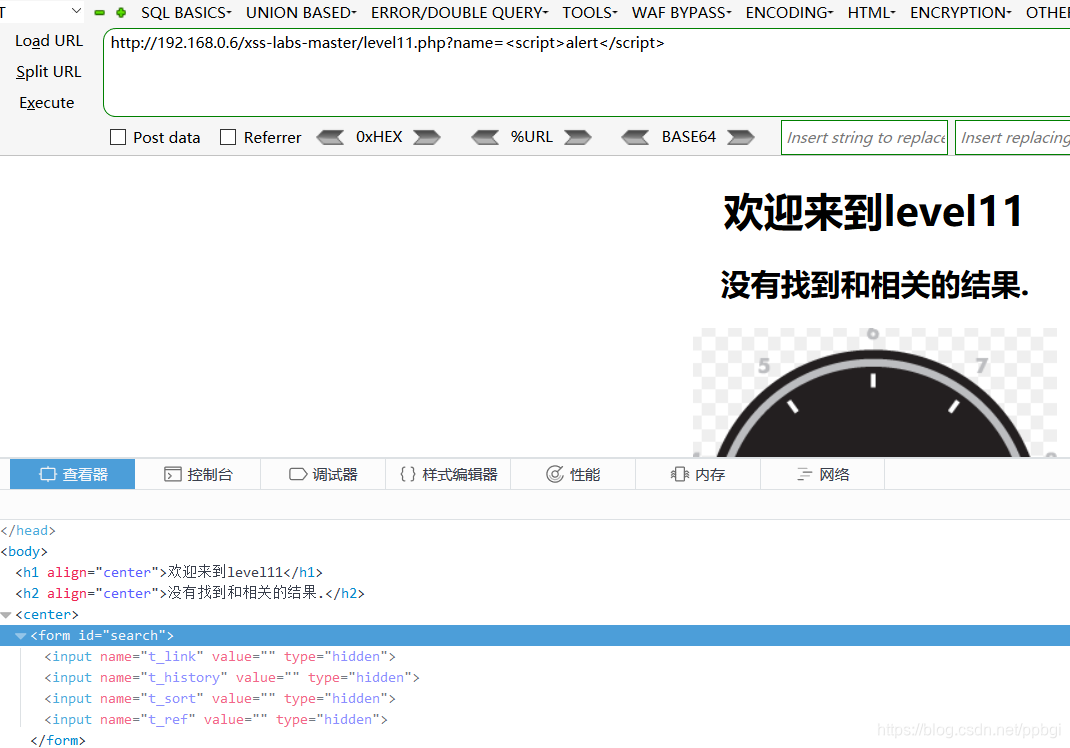The height and width of the screenshot is (748, 1070).
Task: Select the closing head tag line
Action: coord(28,530)
